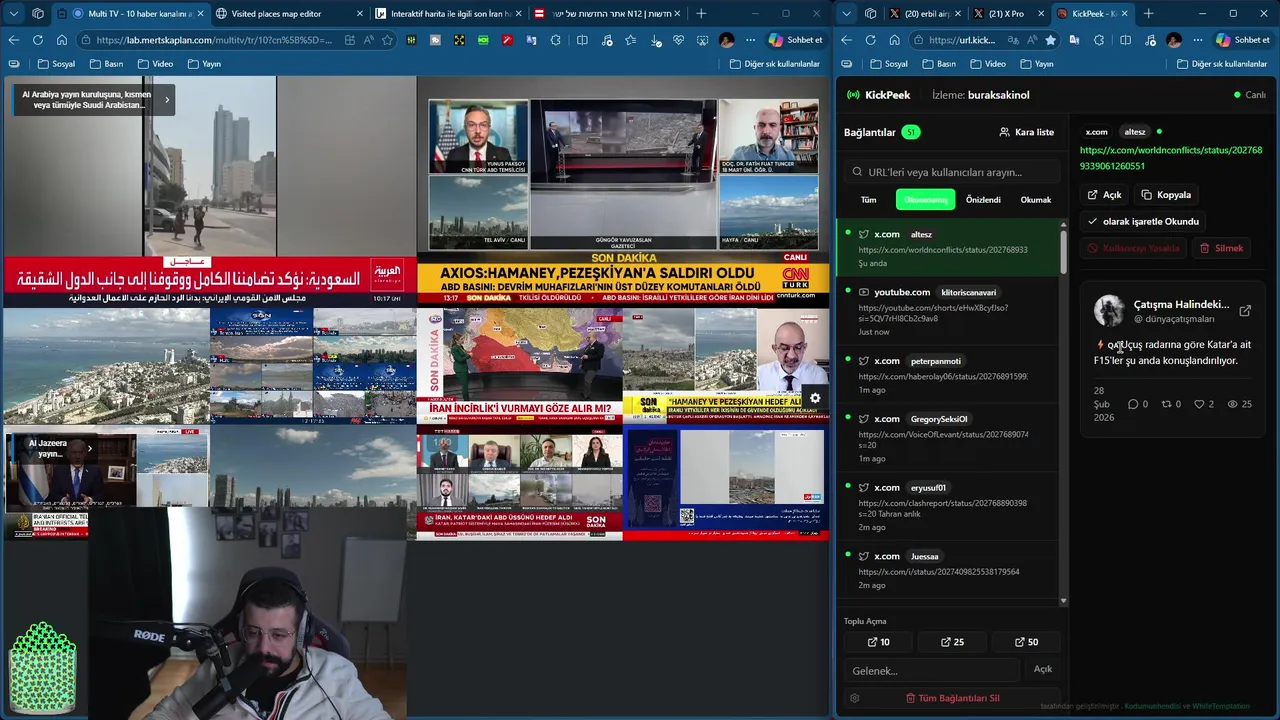Click the Açık open-link button
The image size is (1280, 720).
click(1105, 195)
